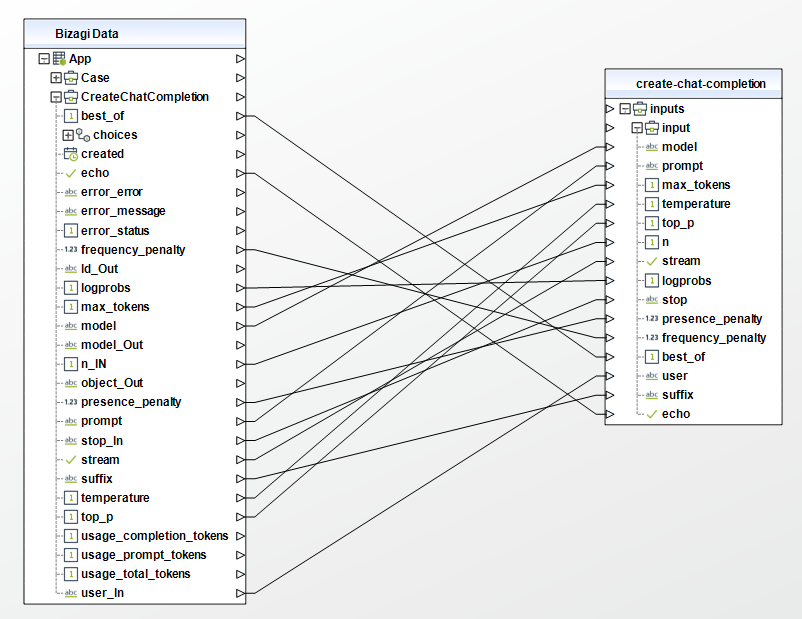Viewport: 802px width, 619px height.
Task: Select "frequency_penalty" in the create-chat-completion panel
Action: pos(714,338)
